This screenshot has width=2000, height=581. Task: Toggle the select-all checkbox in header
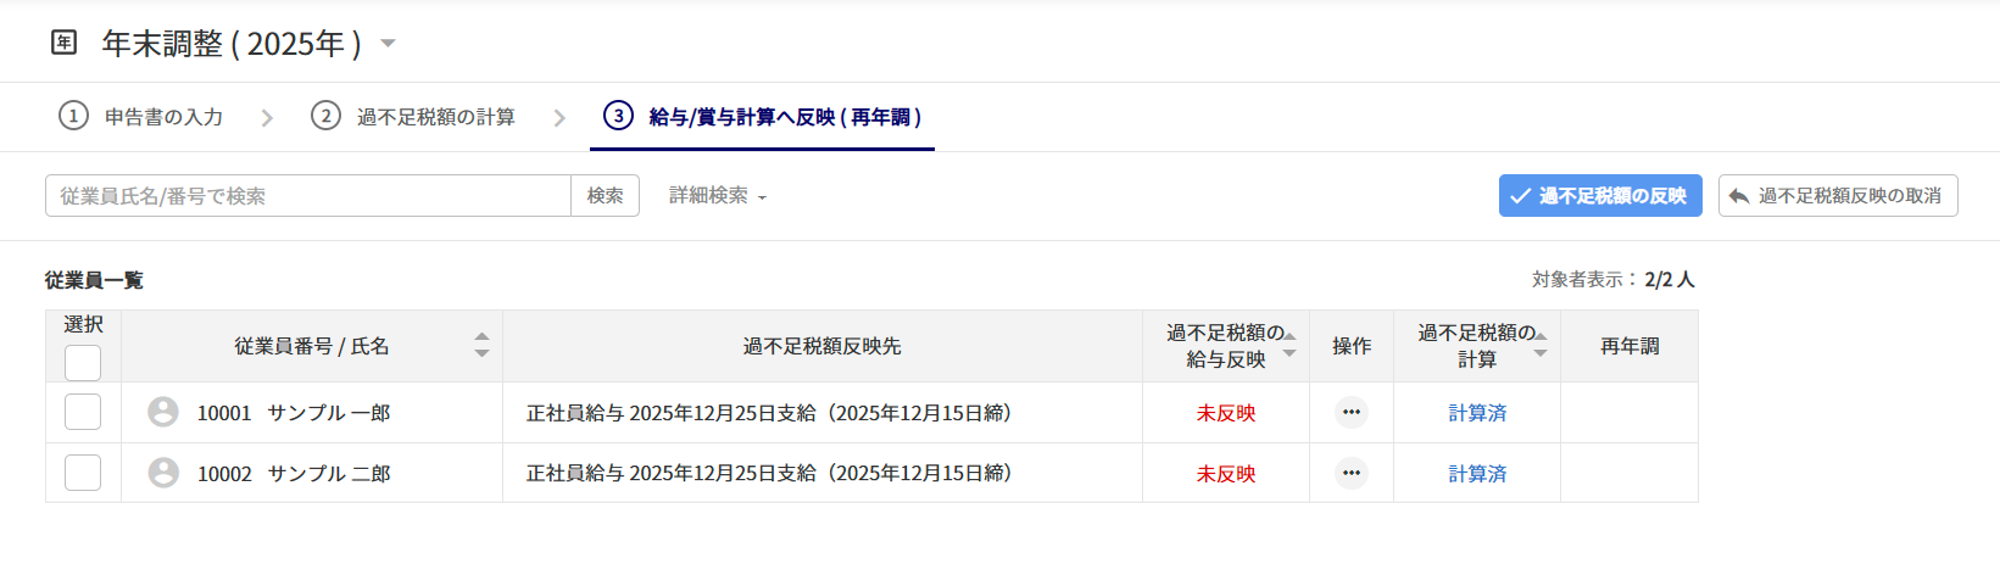tap(83, 362)
